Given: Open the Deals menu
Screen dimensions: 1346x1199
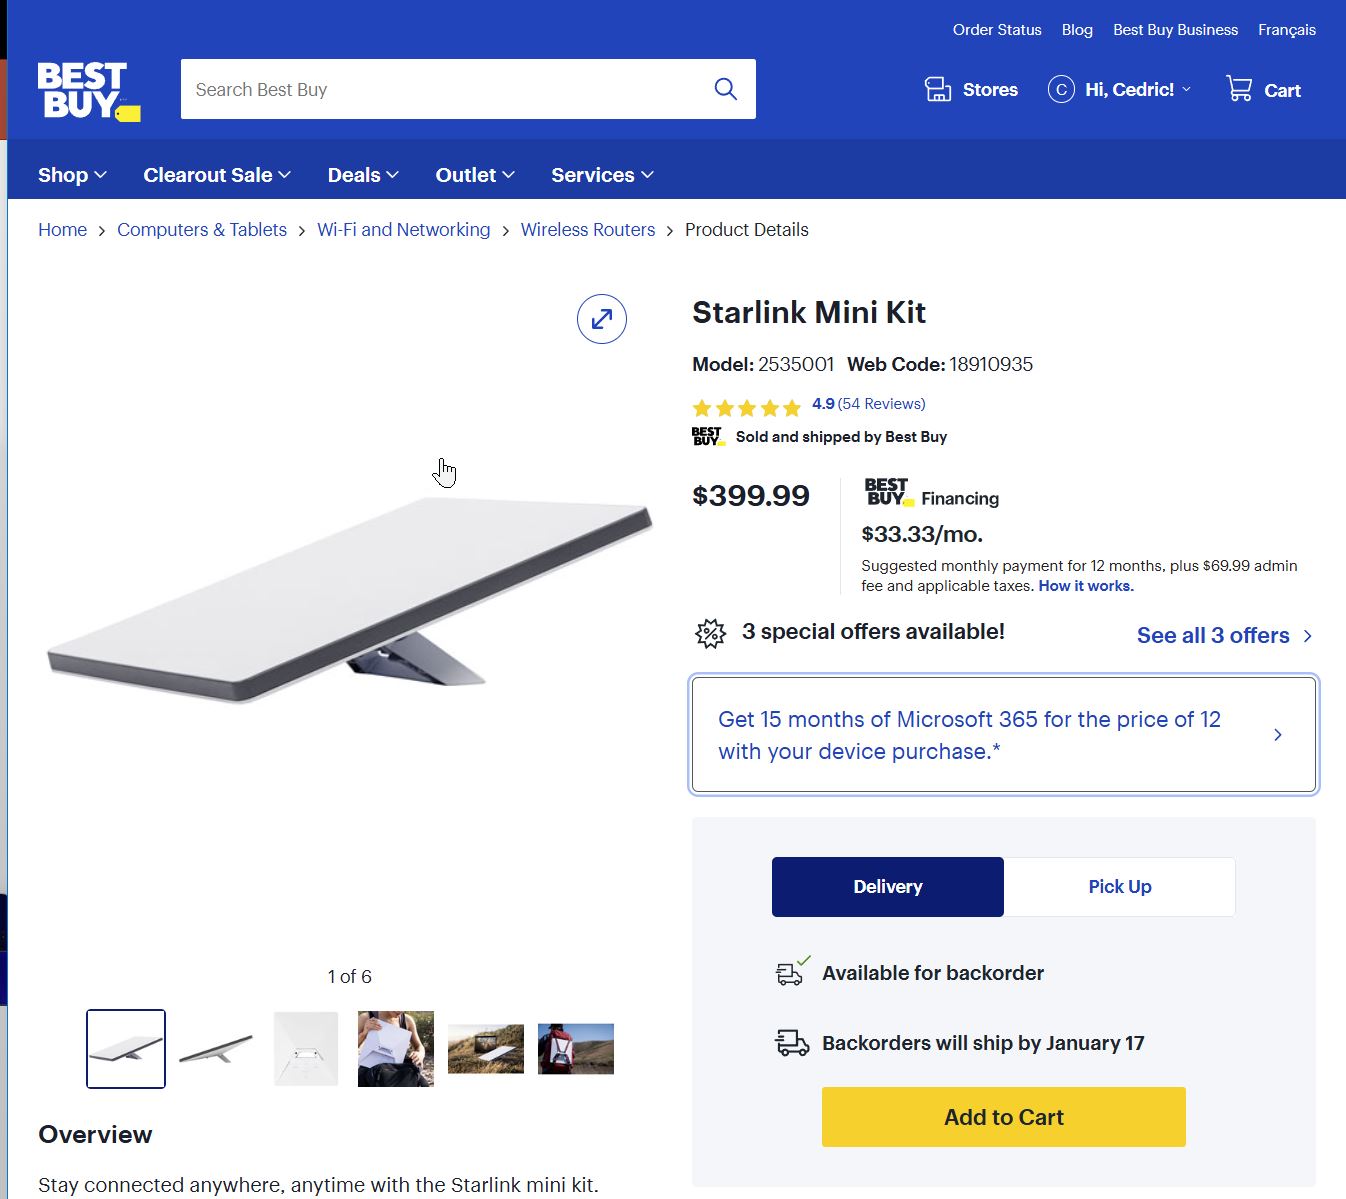Looking at the screenshot, I should (363, 175).
